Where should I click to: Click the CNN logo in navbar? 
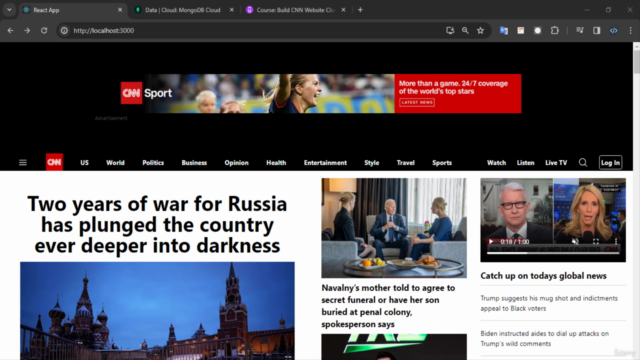click(x=54, y=162)
